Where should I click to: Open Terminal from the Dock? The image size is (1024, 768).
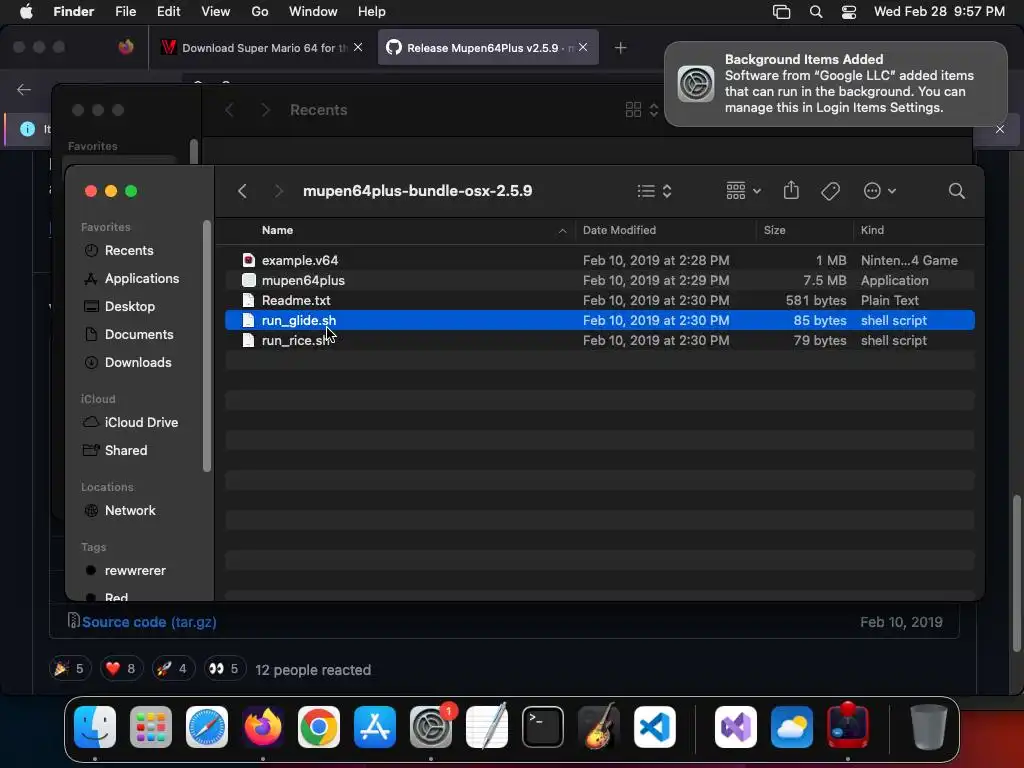pyautogui.click(x=543, y=727)
